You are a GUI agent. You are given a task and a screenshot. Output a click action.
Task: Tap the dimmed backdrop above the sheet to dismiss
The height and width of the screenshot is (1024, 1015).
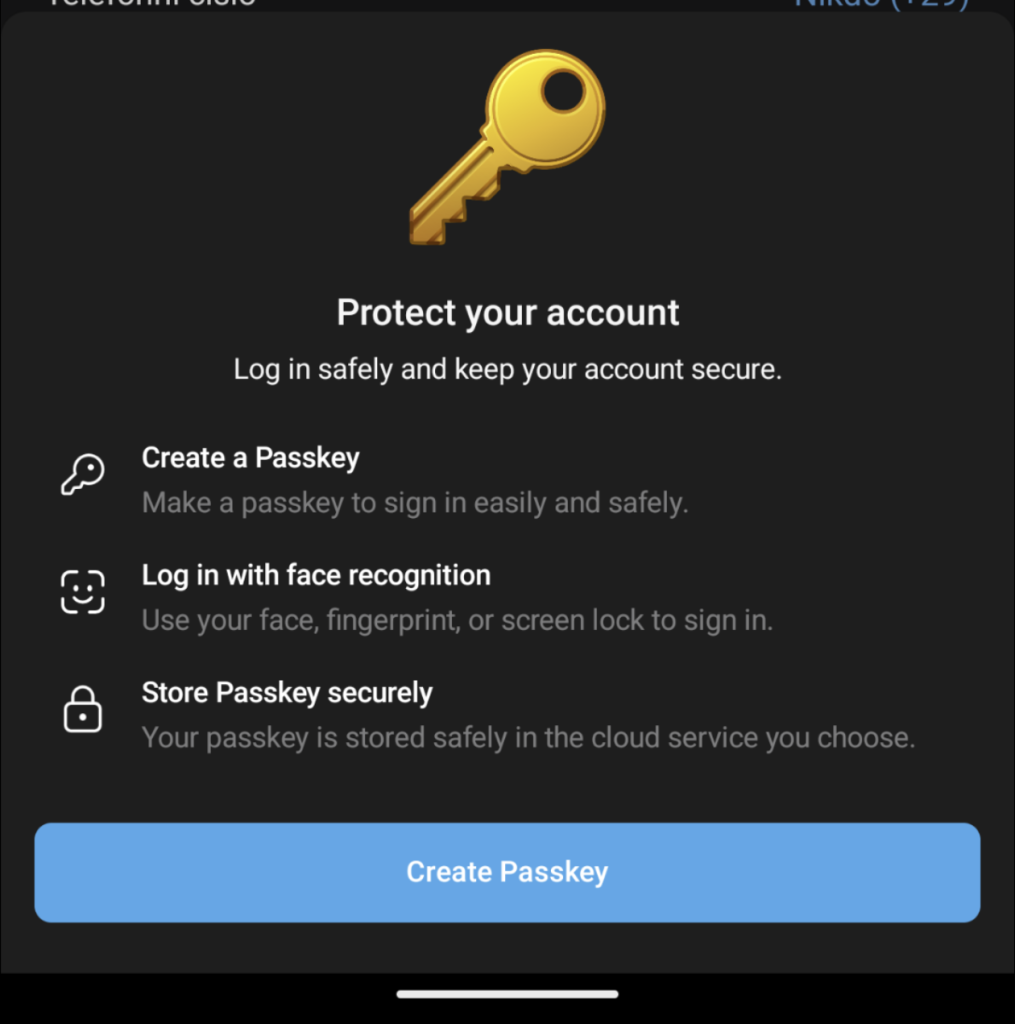pyautogui.click(x=508, y=5)
